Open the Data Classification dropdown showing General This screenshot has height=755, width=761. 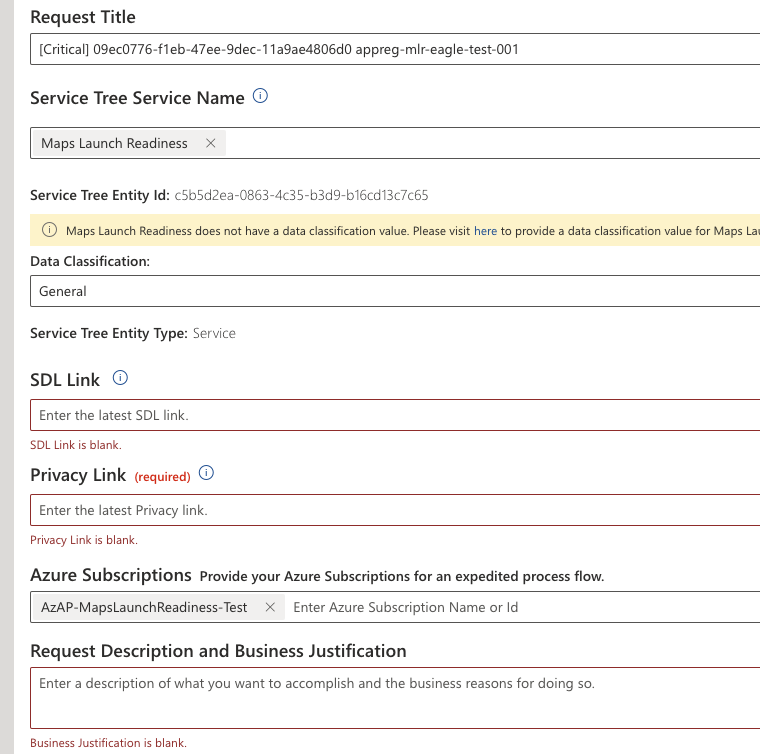click(x=395, y=291)
